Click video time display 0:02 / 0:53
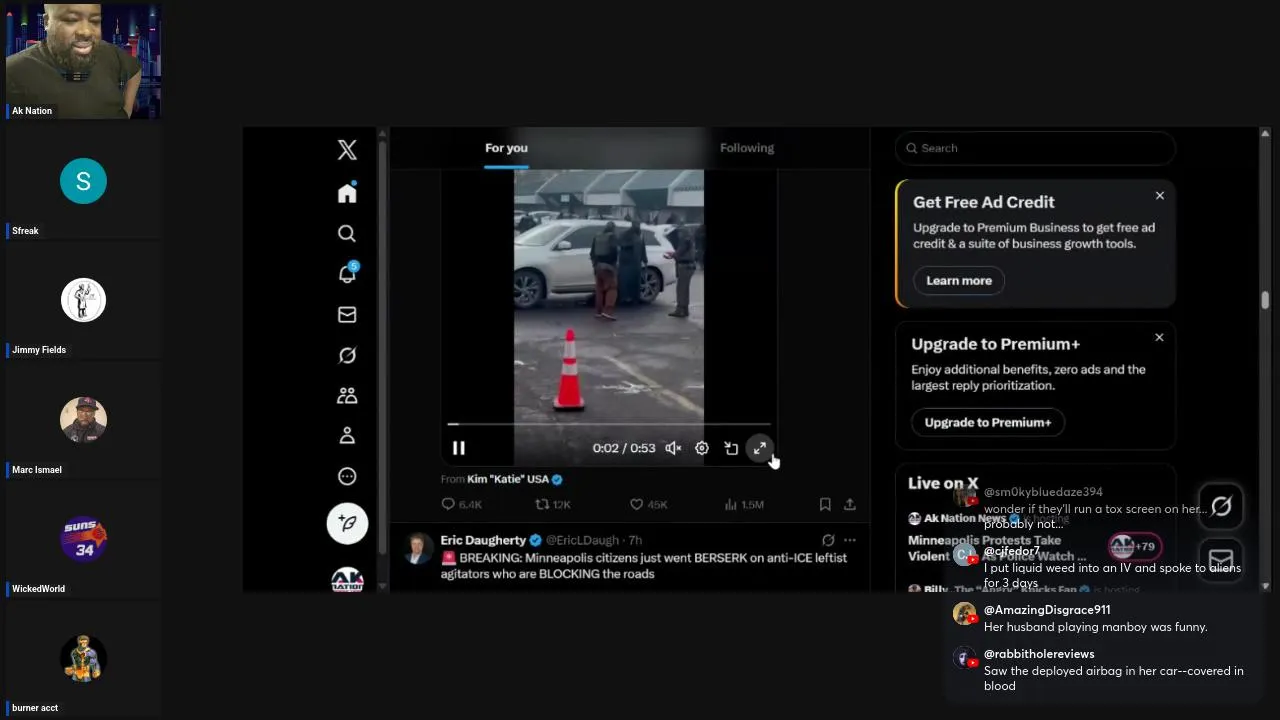 (x=624, y=448)
